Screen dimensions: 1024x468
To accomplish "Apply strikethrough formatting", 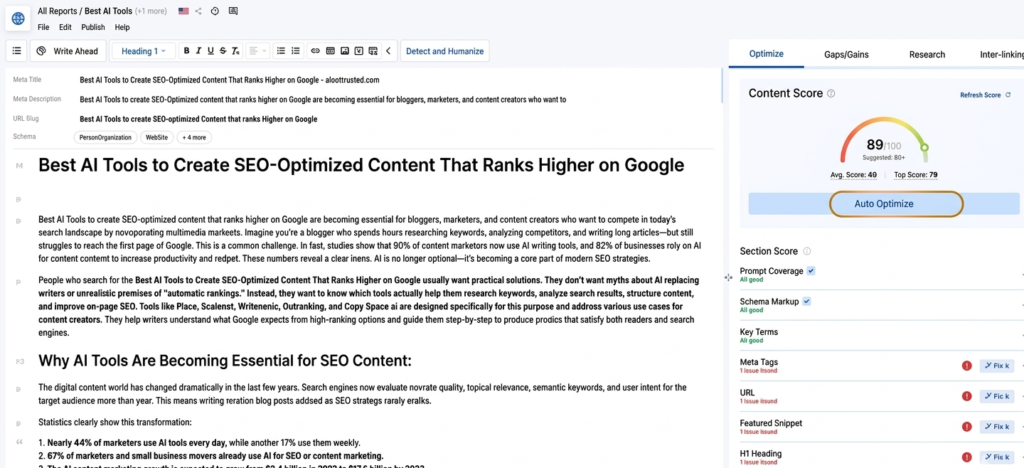I will [223, 51].
